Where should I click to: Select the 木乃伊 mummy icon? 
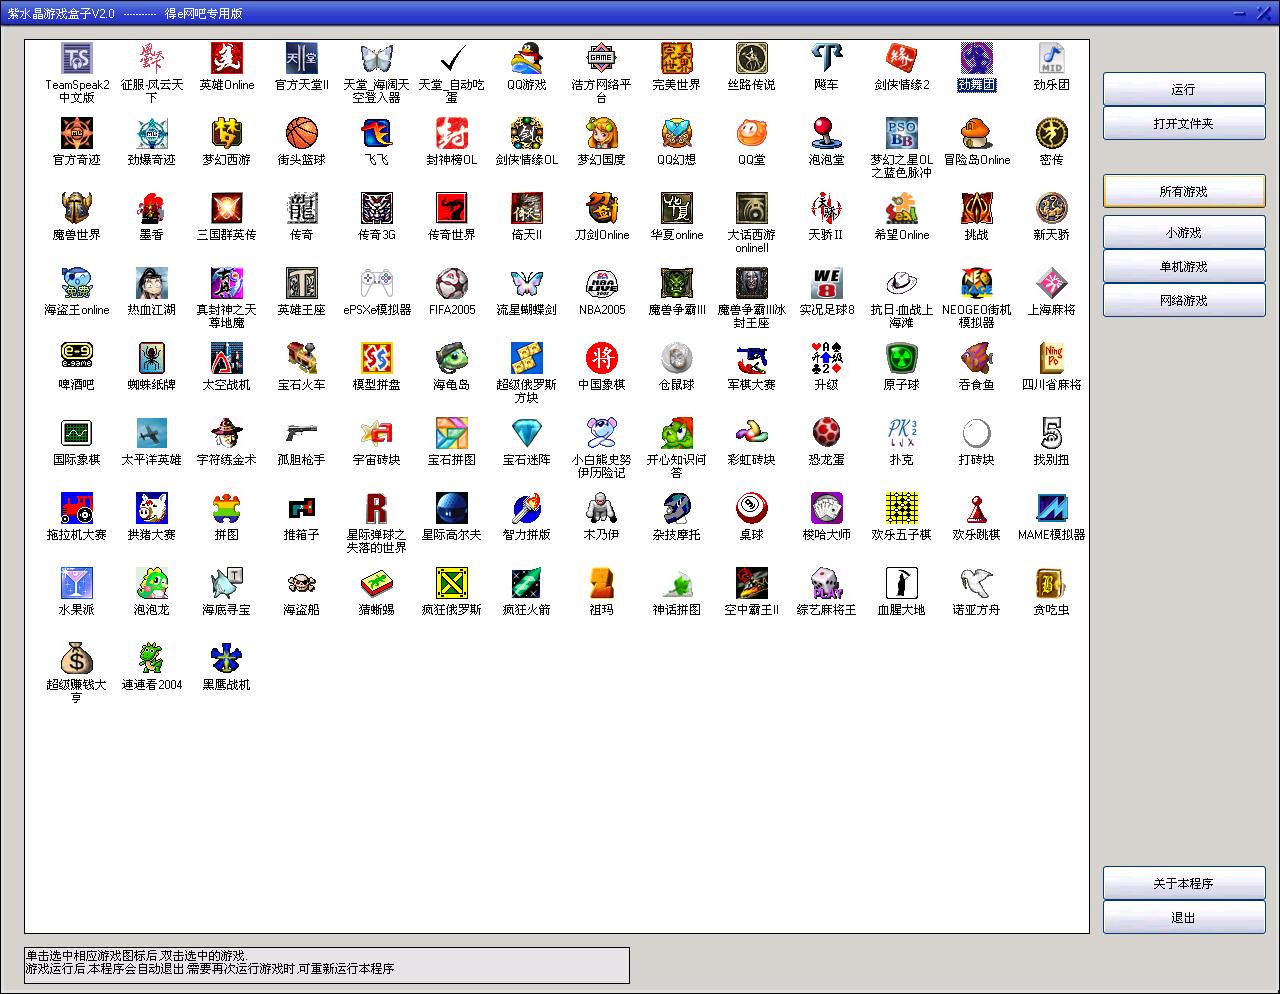click(602, 508)
